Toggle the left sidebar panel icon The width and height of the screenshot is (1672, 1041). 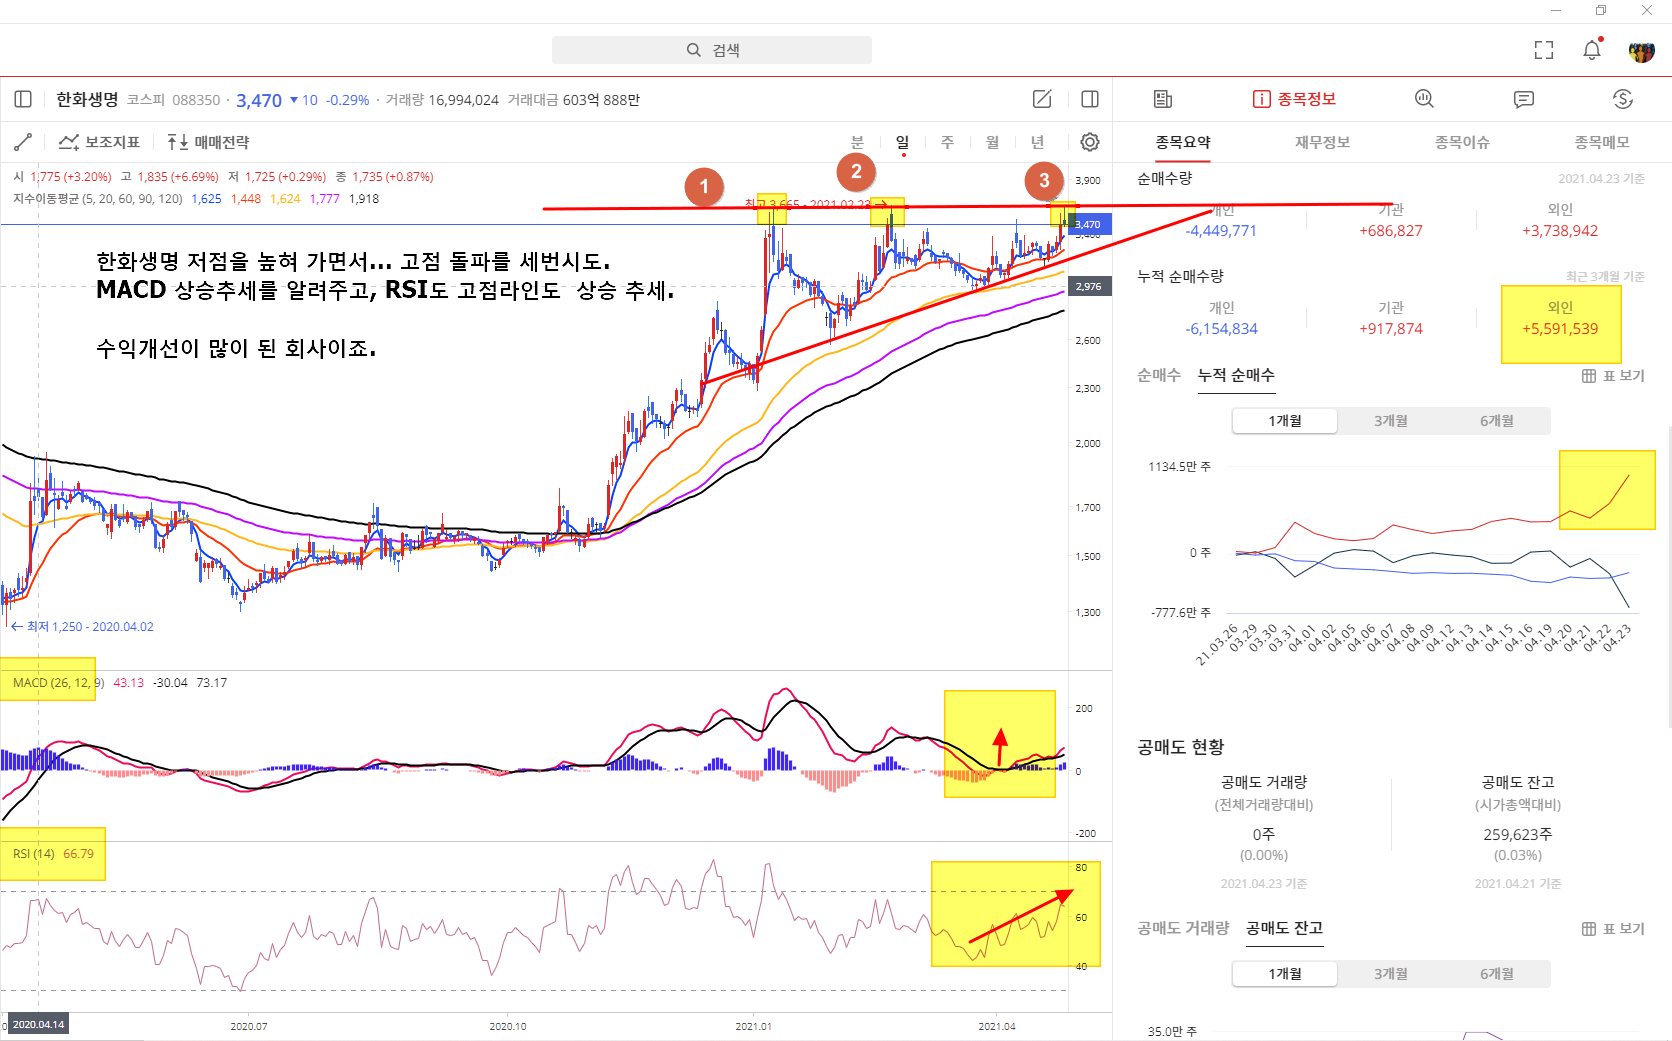click(x=23, y=99)
